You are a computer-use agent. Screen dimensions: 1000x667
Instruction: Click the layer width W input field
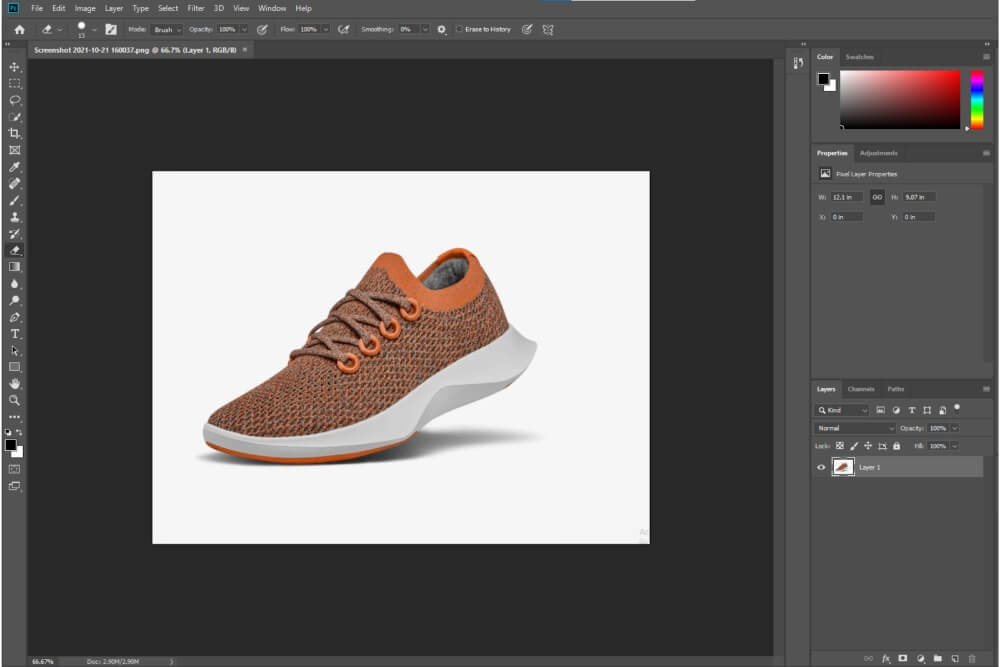point(846,197)
